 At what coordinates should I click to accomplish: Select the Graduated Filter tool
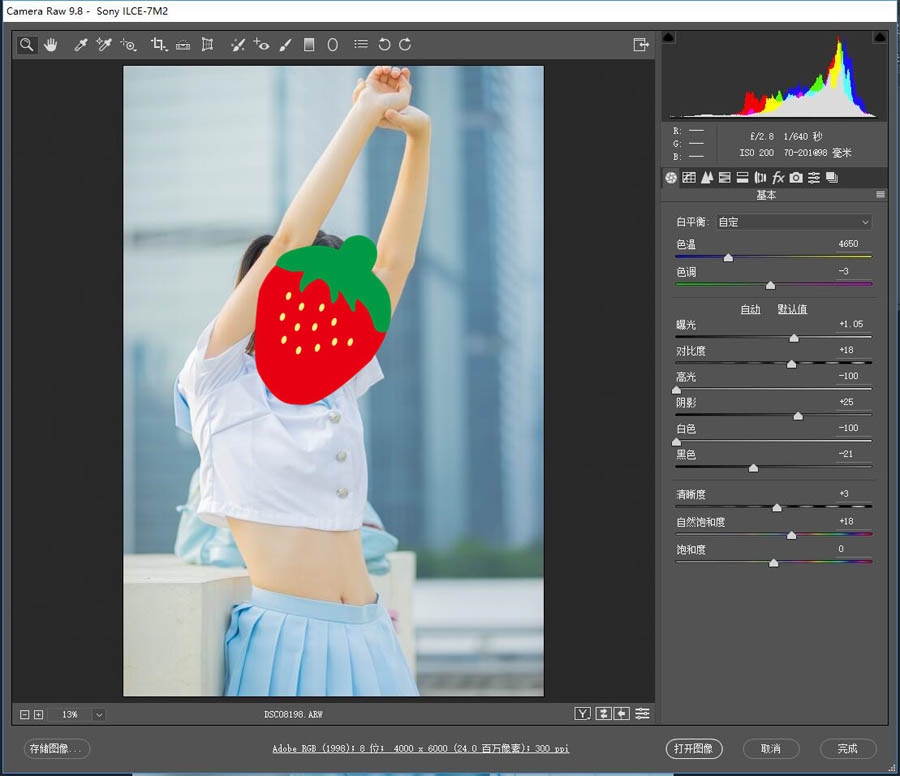tap(309, 45)
